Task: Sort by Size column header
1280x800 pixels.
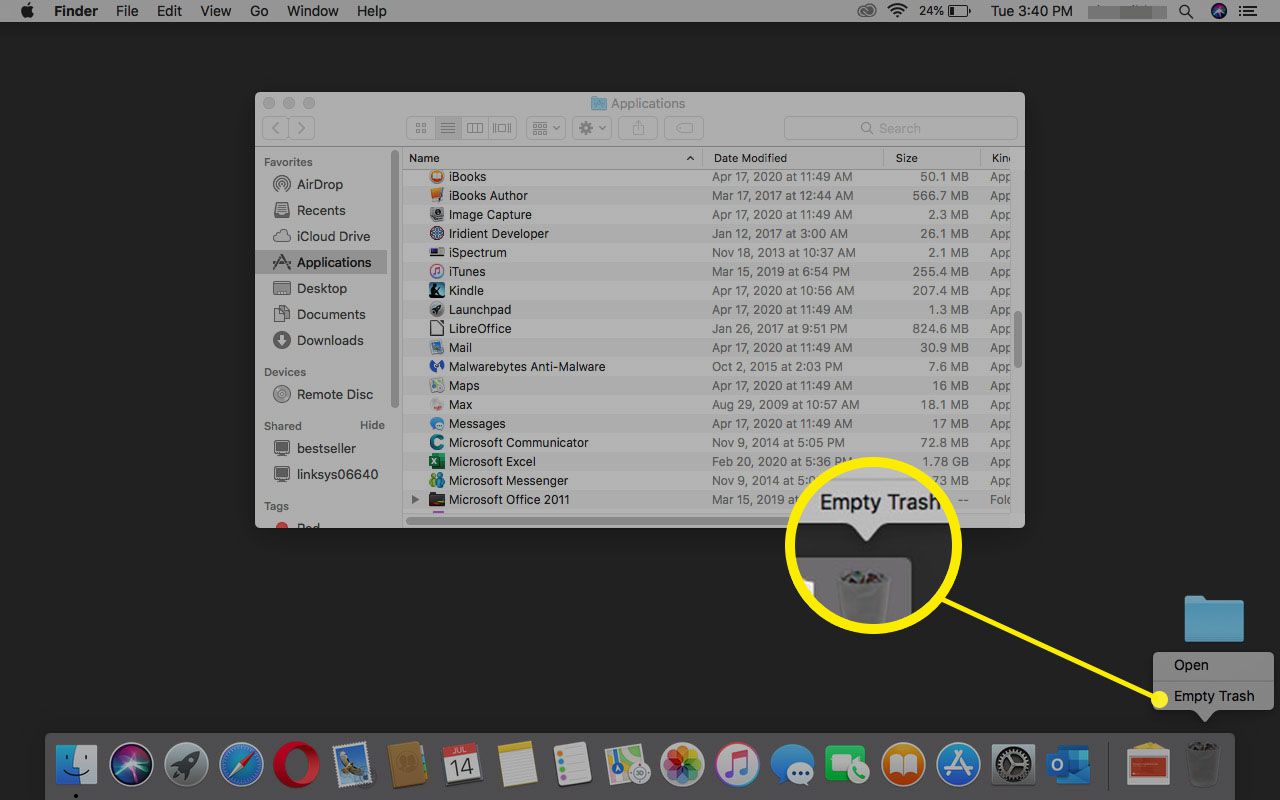Action: point(932,158)
